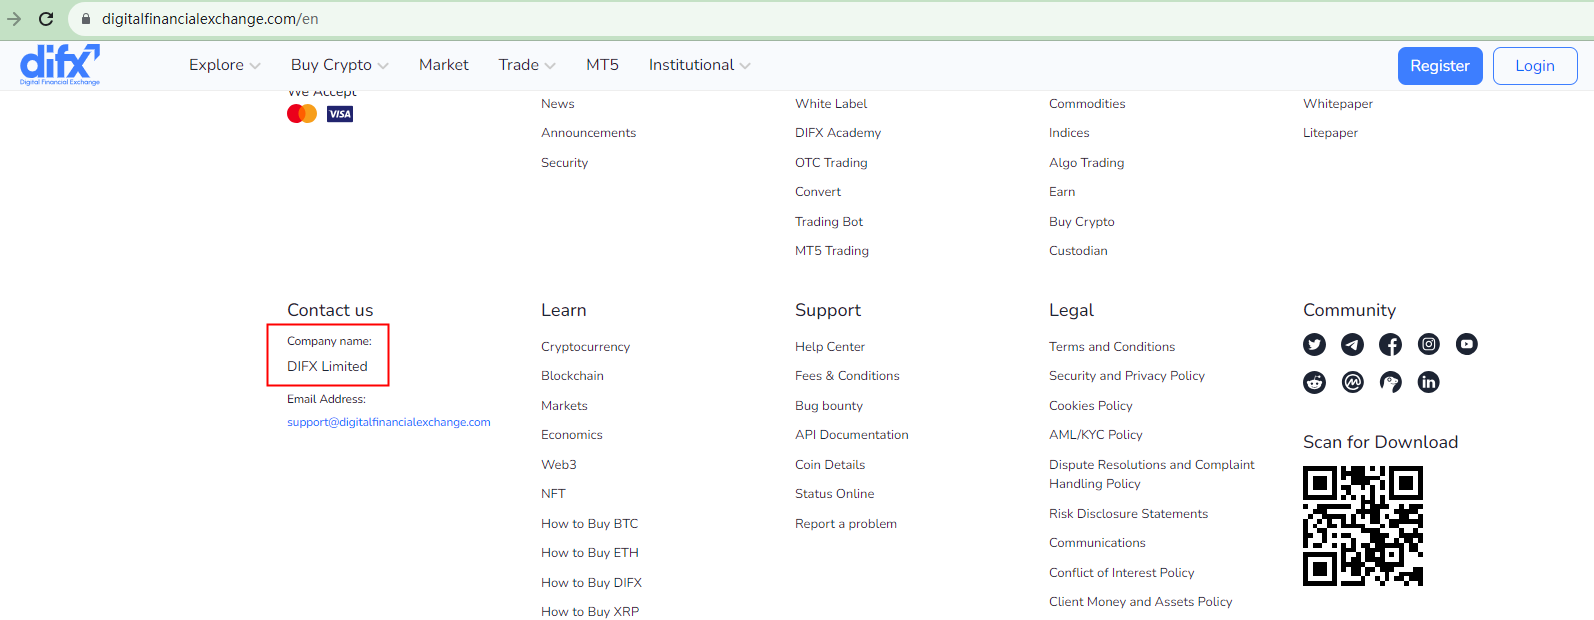Open the Web3 learn link
1594x620 pixels.
[559, 465]
